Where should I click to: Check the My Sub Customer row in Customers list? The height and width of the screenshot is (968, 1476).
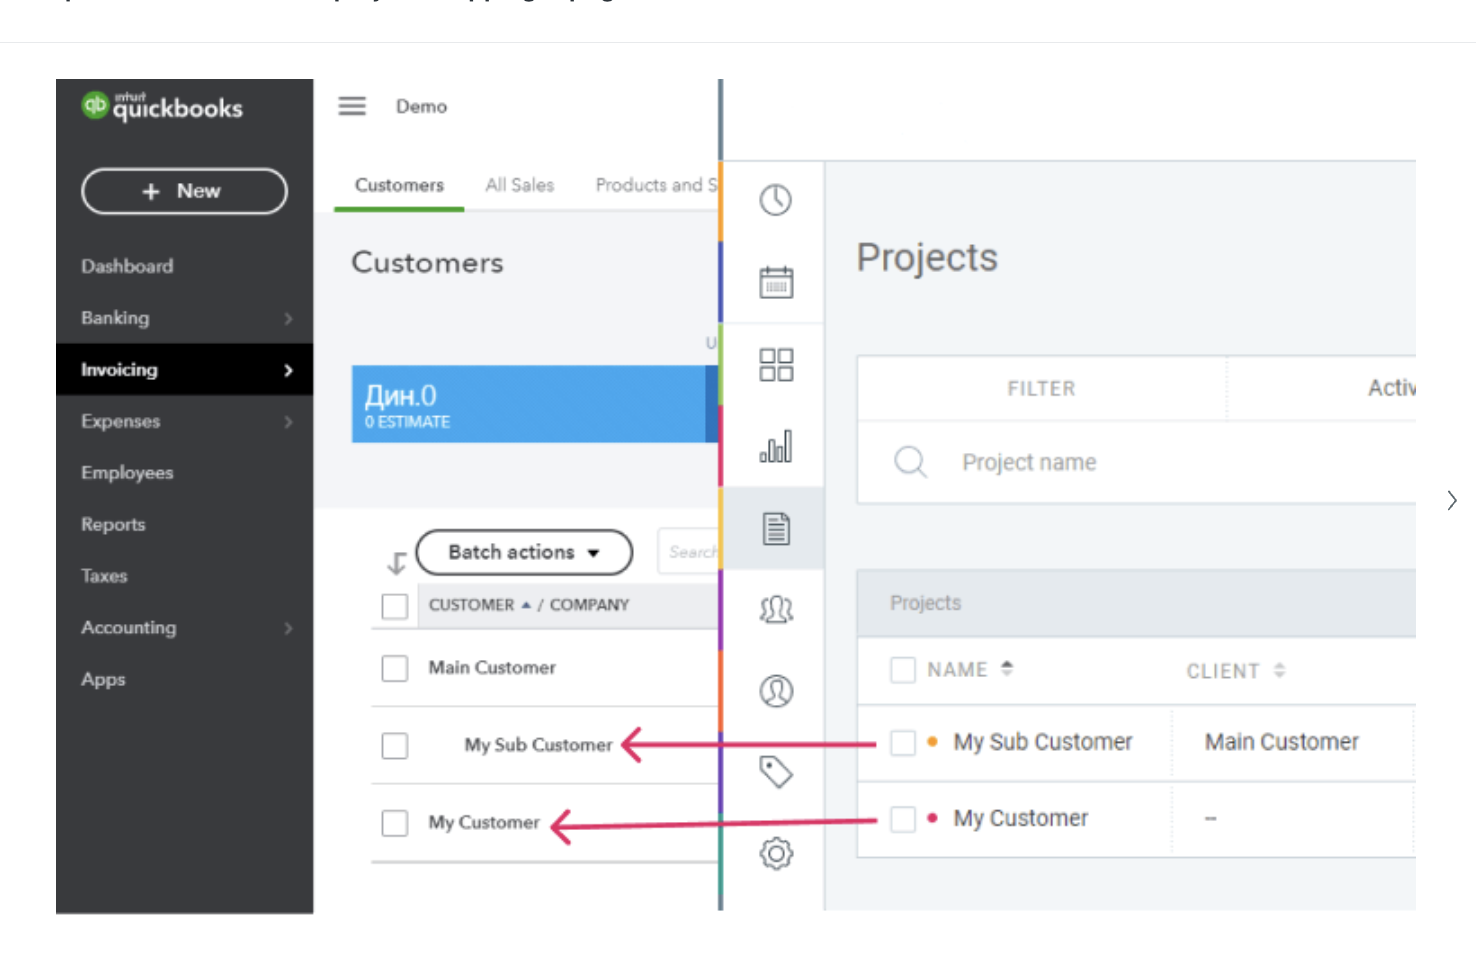395,745
